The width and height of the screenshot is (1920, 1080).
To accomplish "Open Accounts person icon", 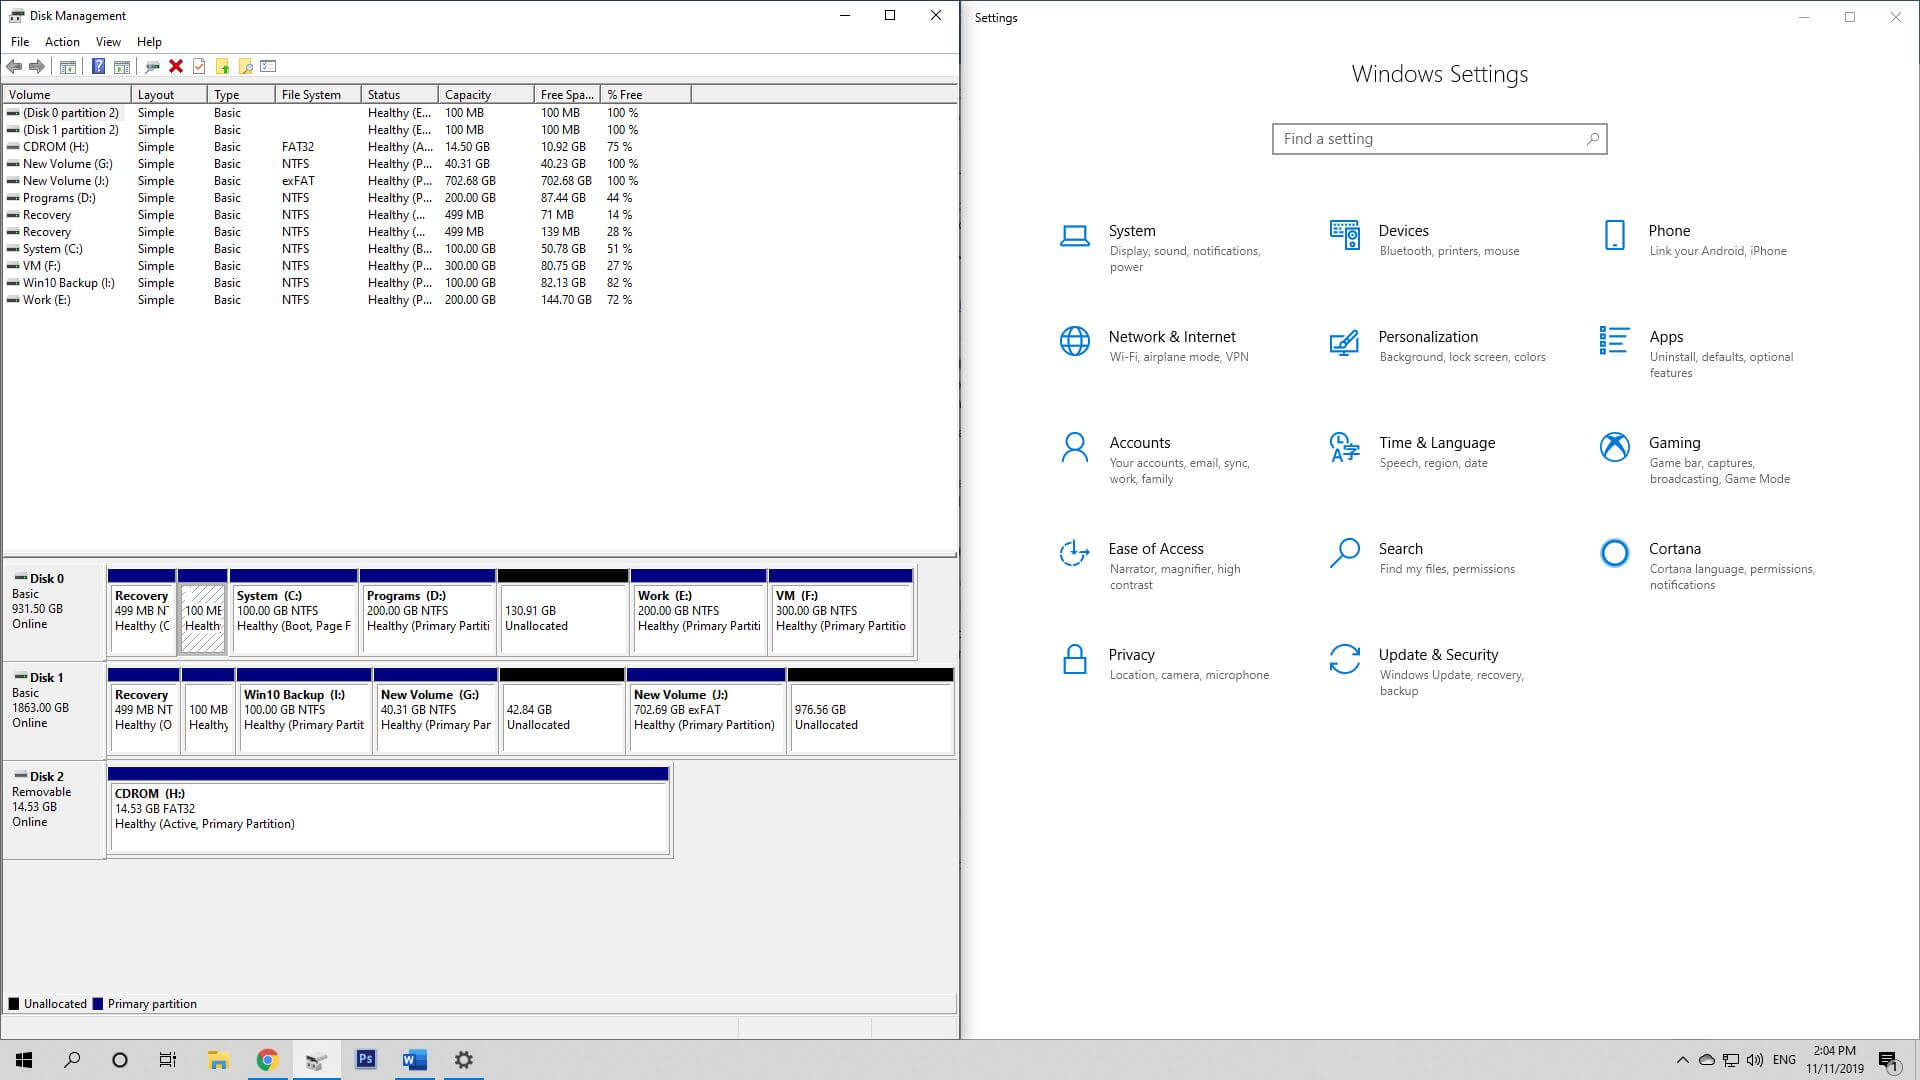I will [x=1074, y=447].
